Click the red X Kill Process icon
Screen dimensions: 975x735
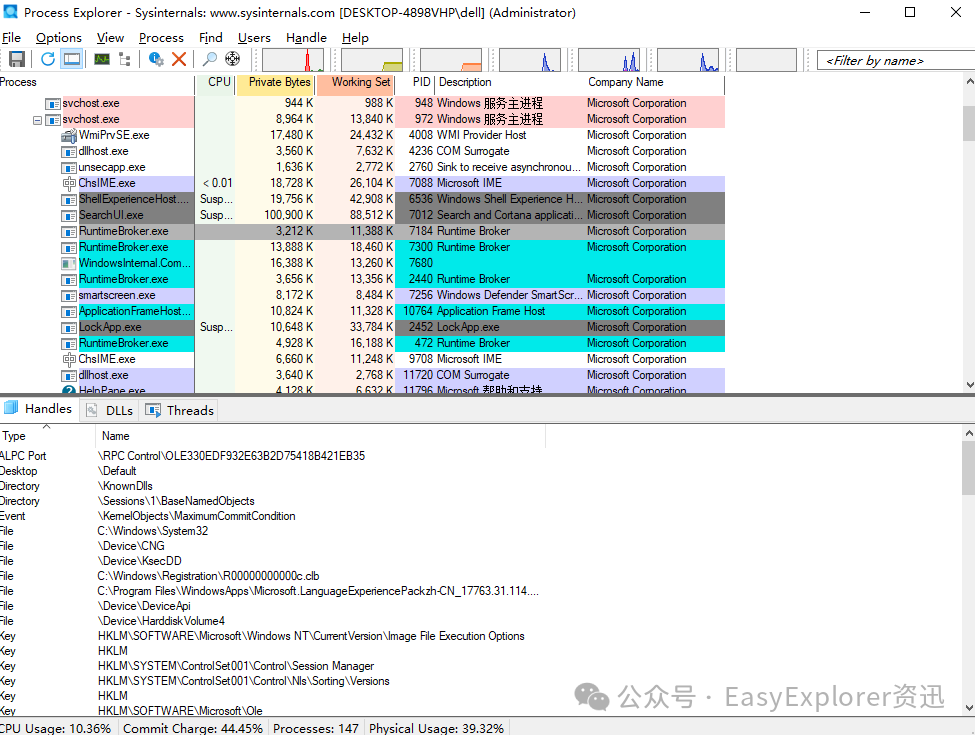tap(179, 59)
